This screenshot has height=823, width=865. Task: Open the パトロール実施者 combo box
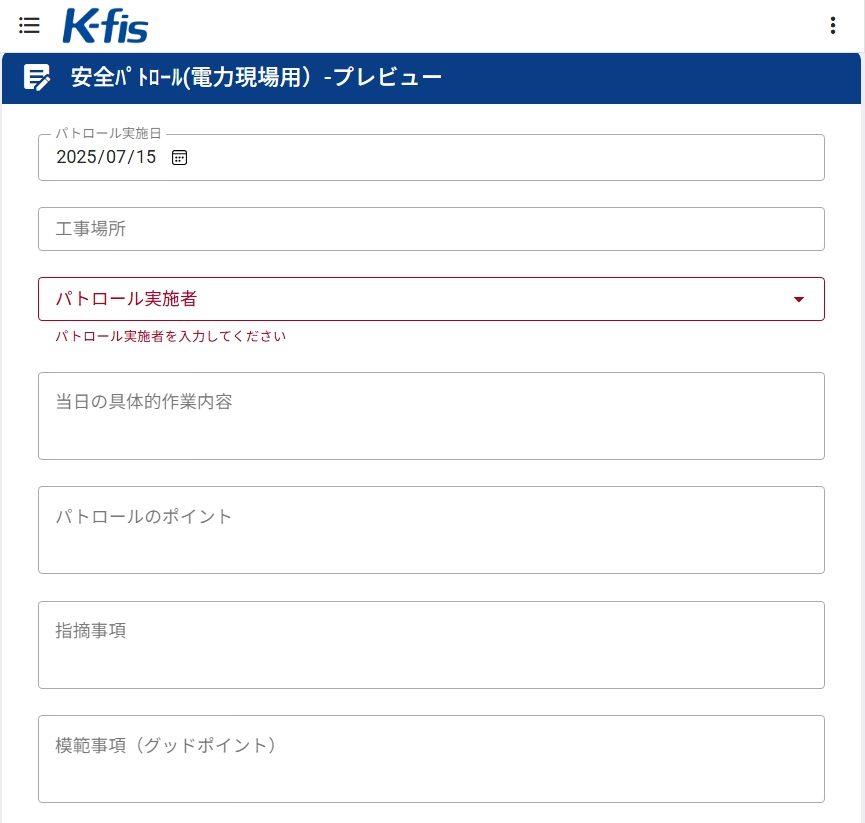pos(431,299)
